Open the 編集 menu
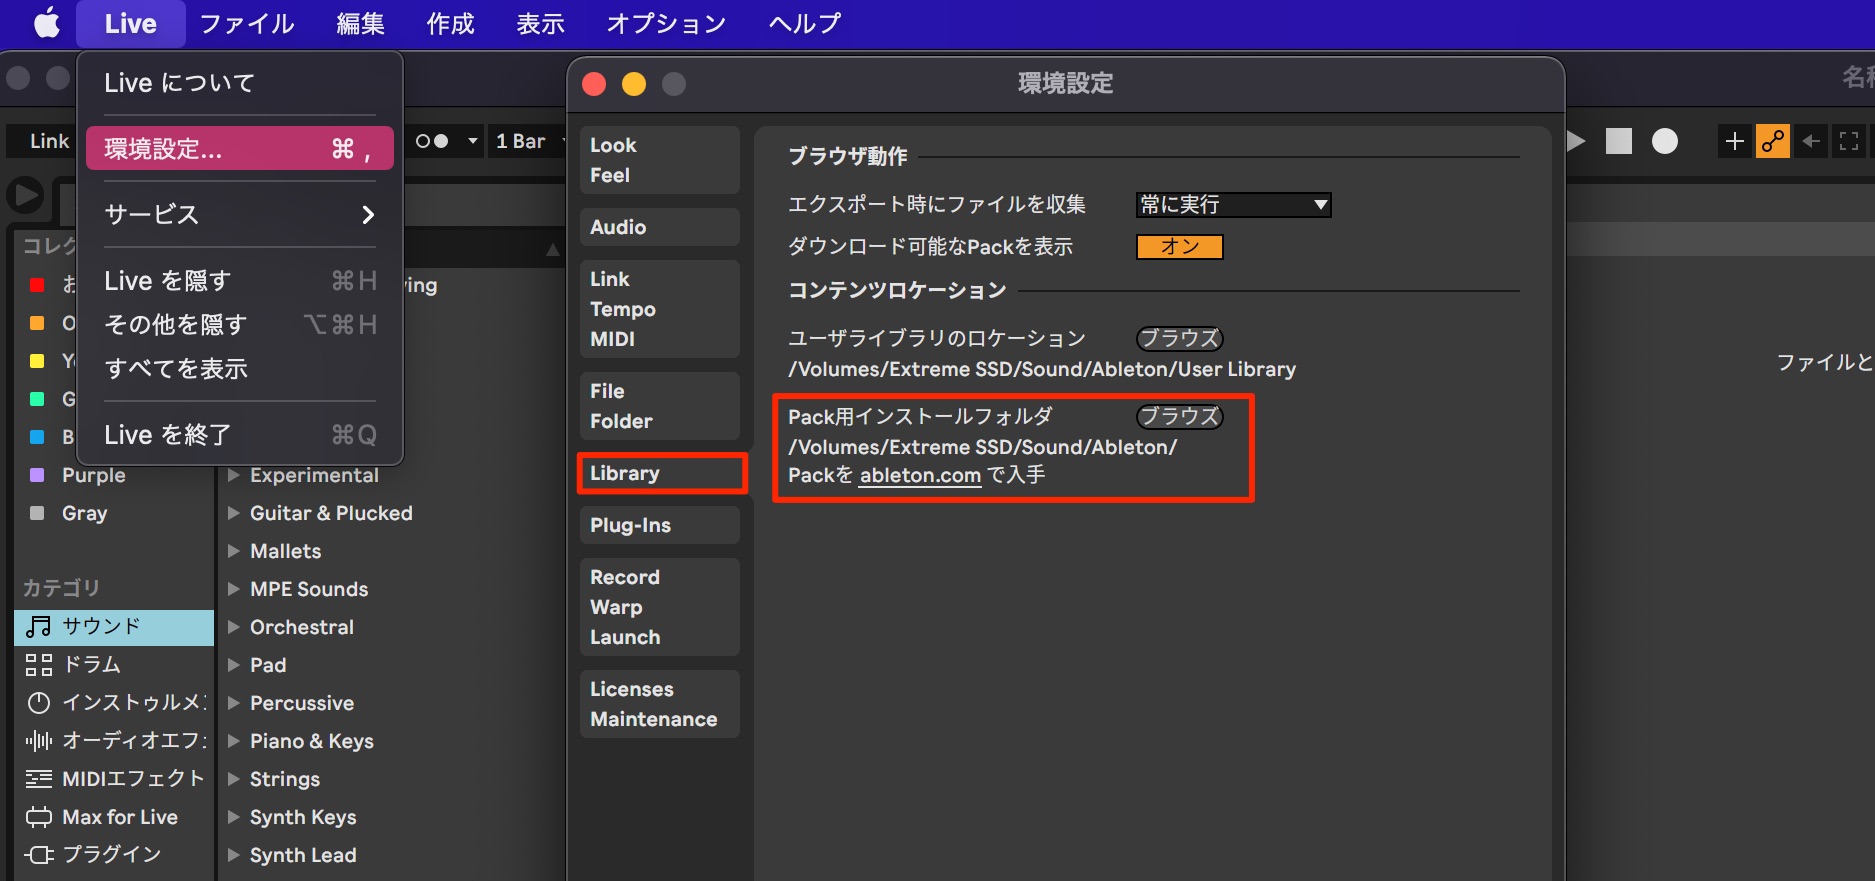Viewport: 1875px width, 881px height. tap(361, 23)
